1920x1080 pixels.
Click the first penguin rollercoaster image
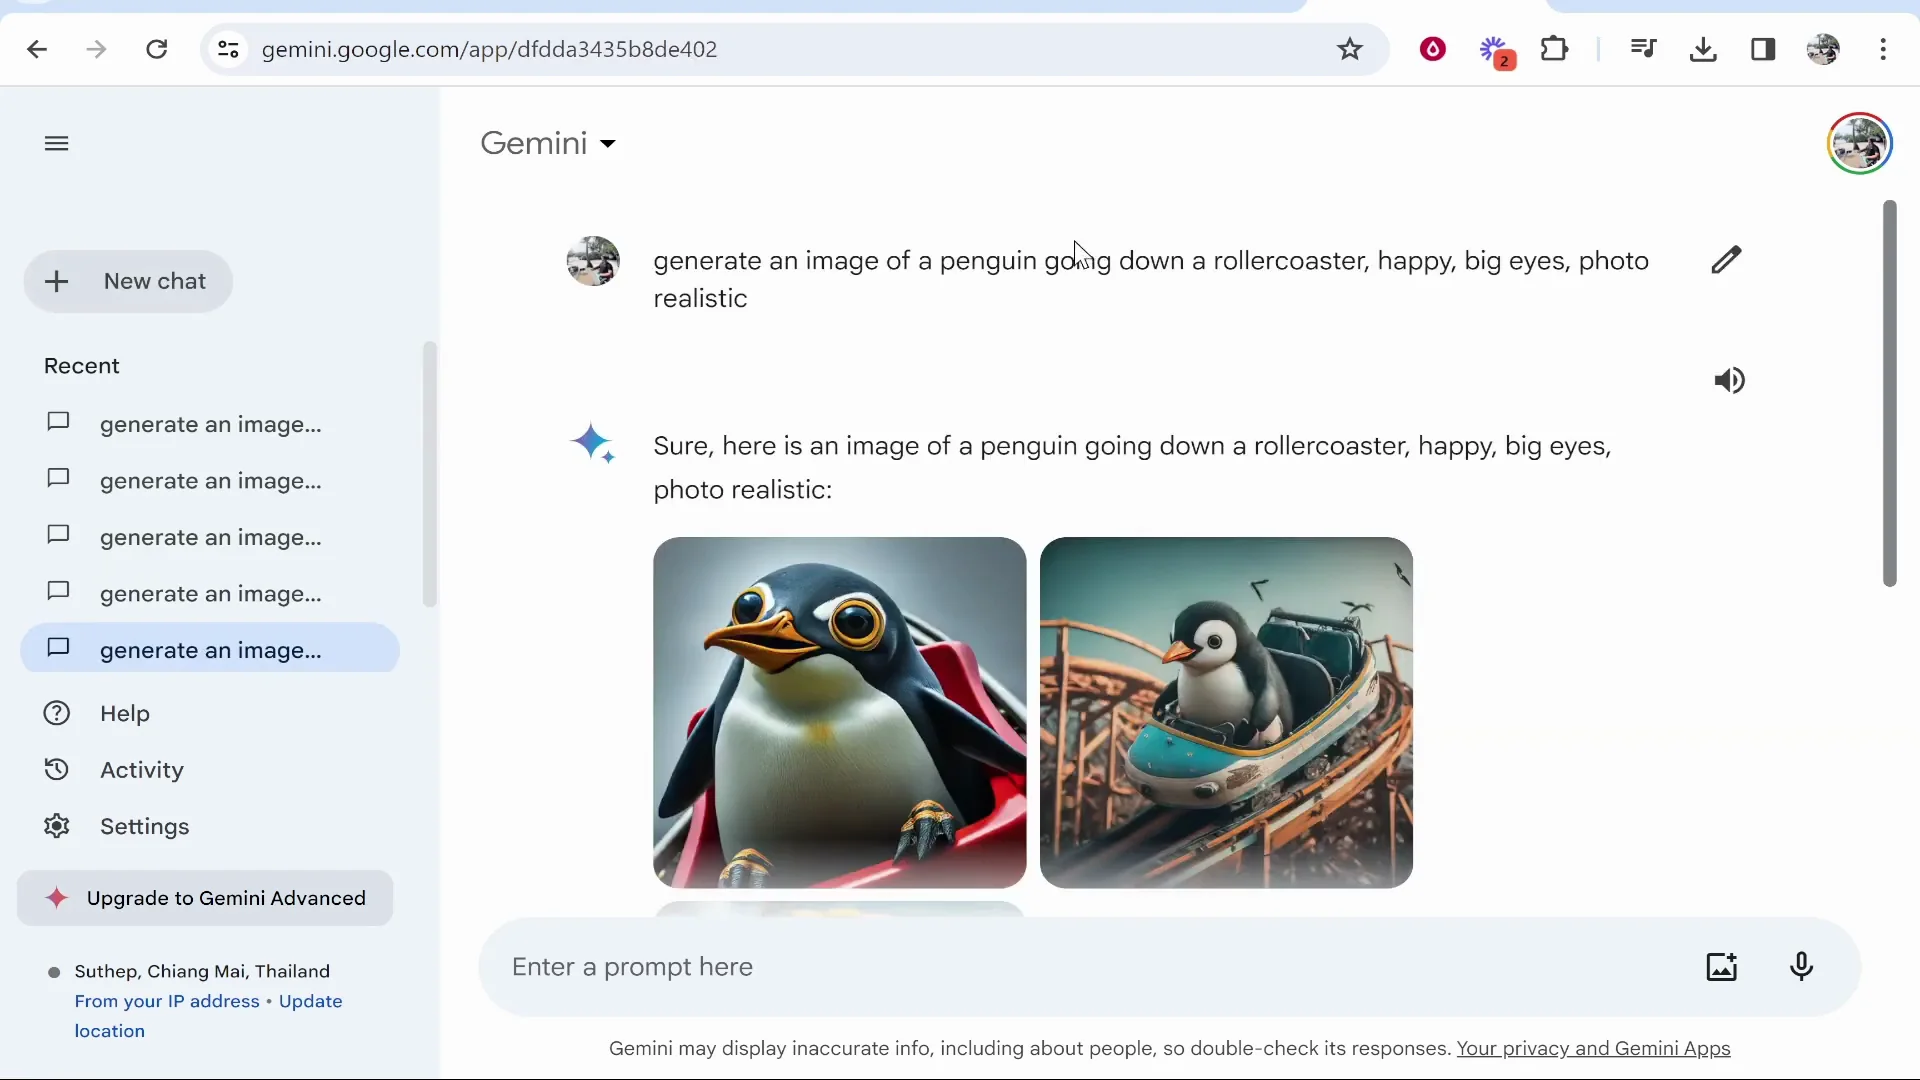[x=838, y=710]
